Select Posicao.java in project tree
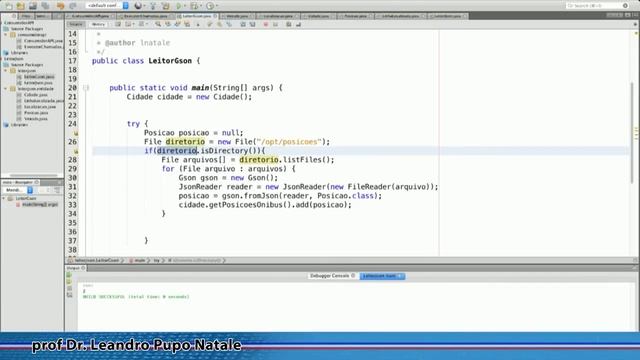 [36, 113]
